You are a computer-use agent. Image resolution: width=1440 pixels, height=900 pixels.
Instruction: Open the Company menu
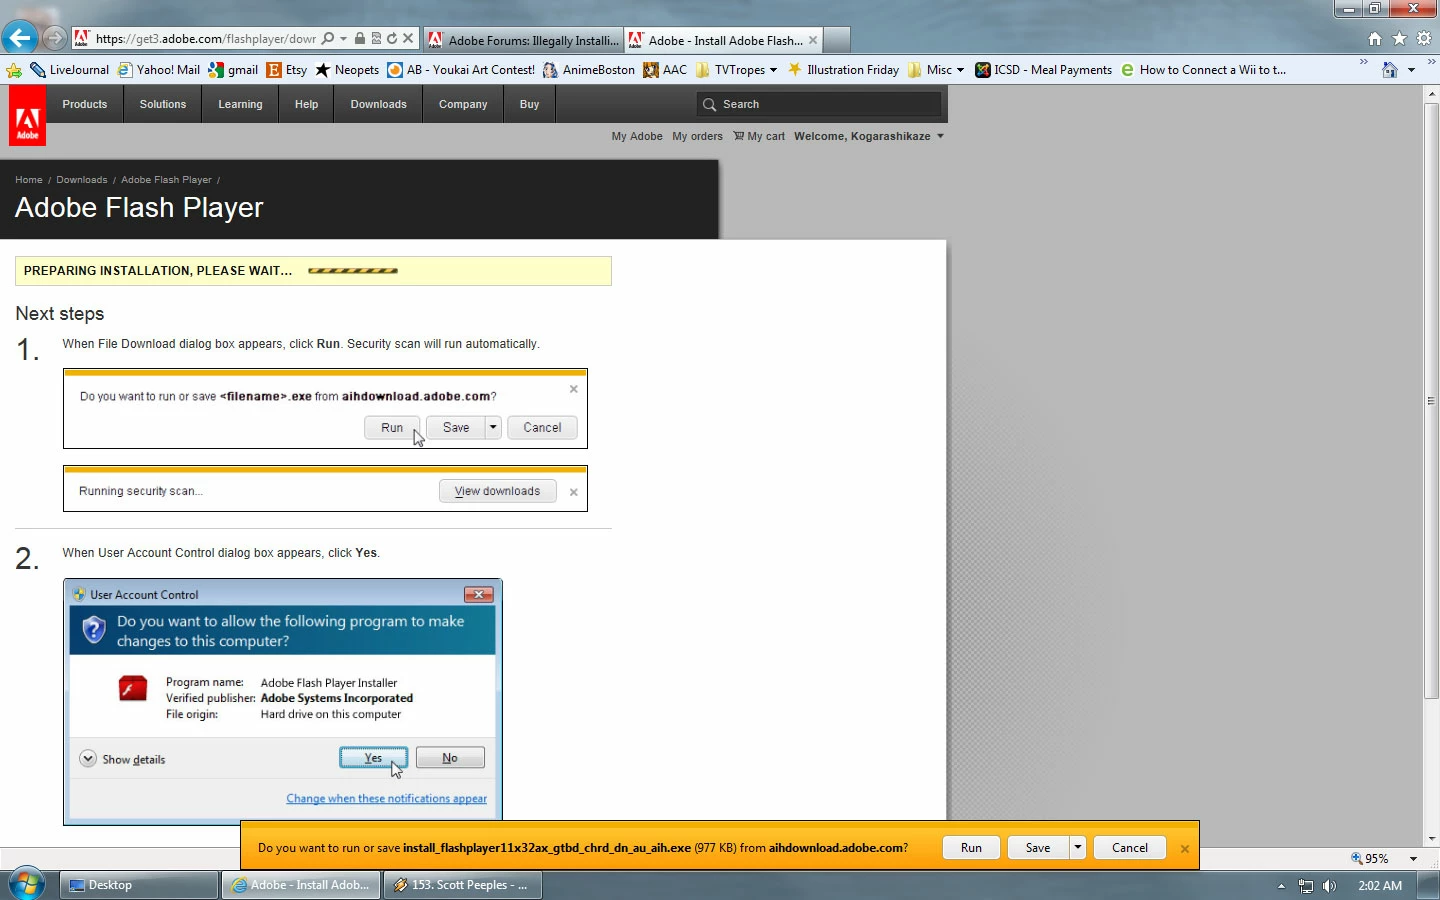pyautogui.click(x=463, y=104)
